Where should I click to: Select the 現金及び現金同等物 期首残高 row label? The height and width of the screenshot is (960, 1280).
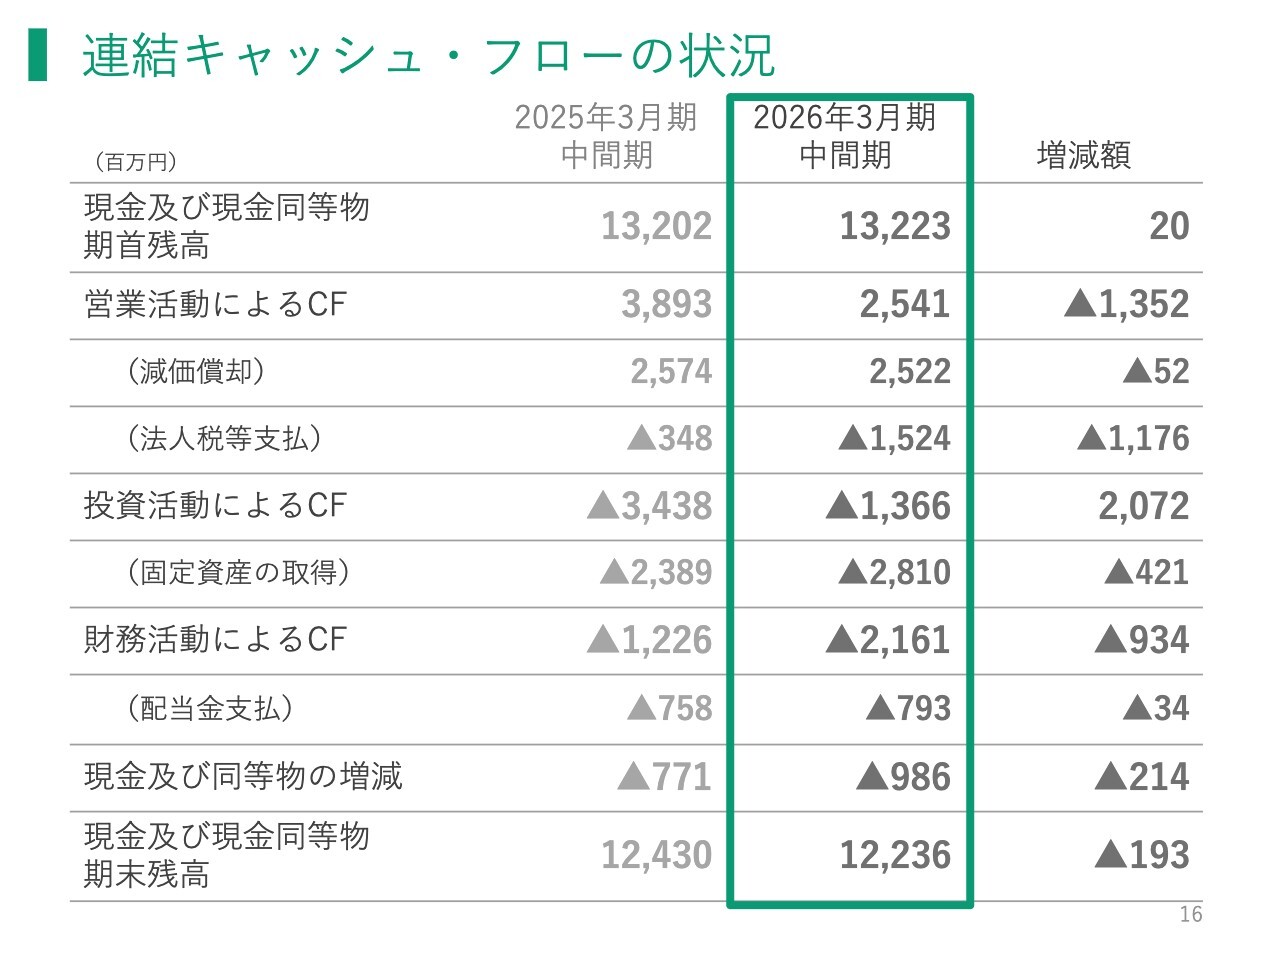point(227,226)
